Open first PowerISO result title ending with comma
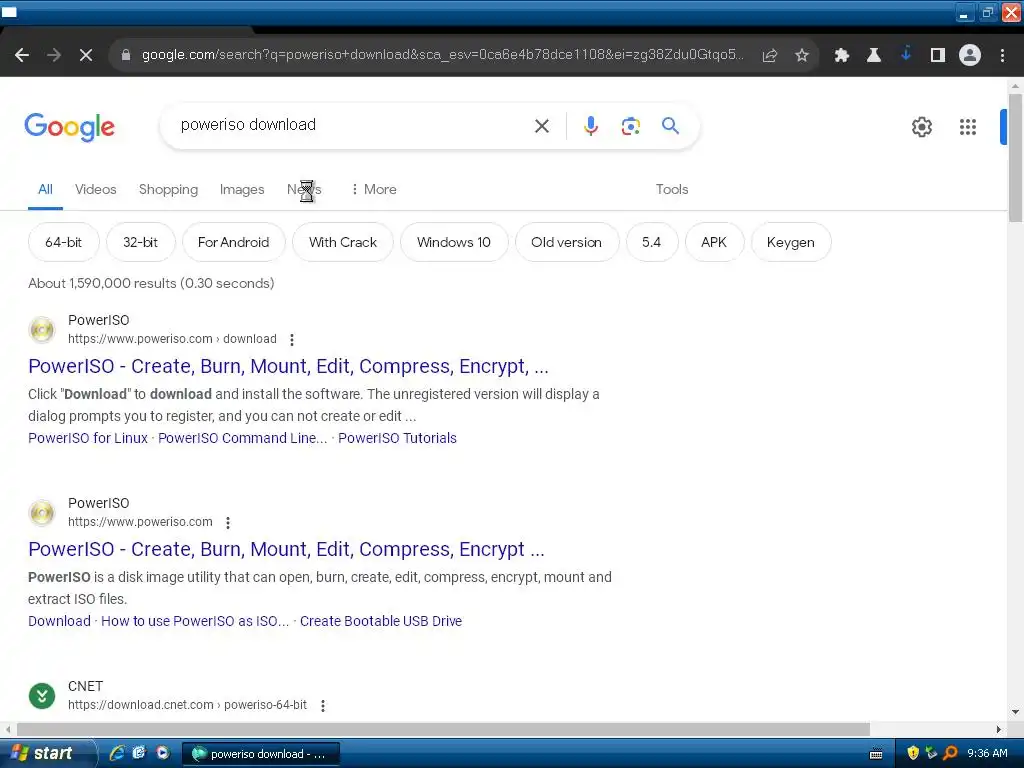Image resolution: width=1024 pixels, height=768 pixels. [288, 366]
